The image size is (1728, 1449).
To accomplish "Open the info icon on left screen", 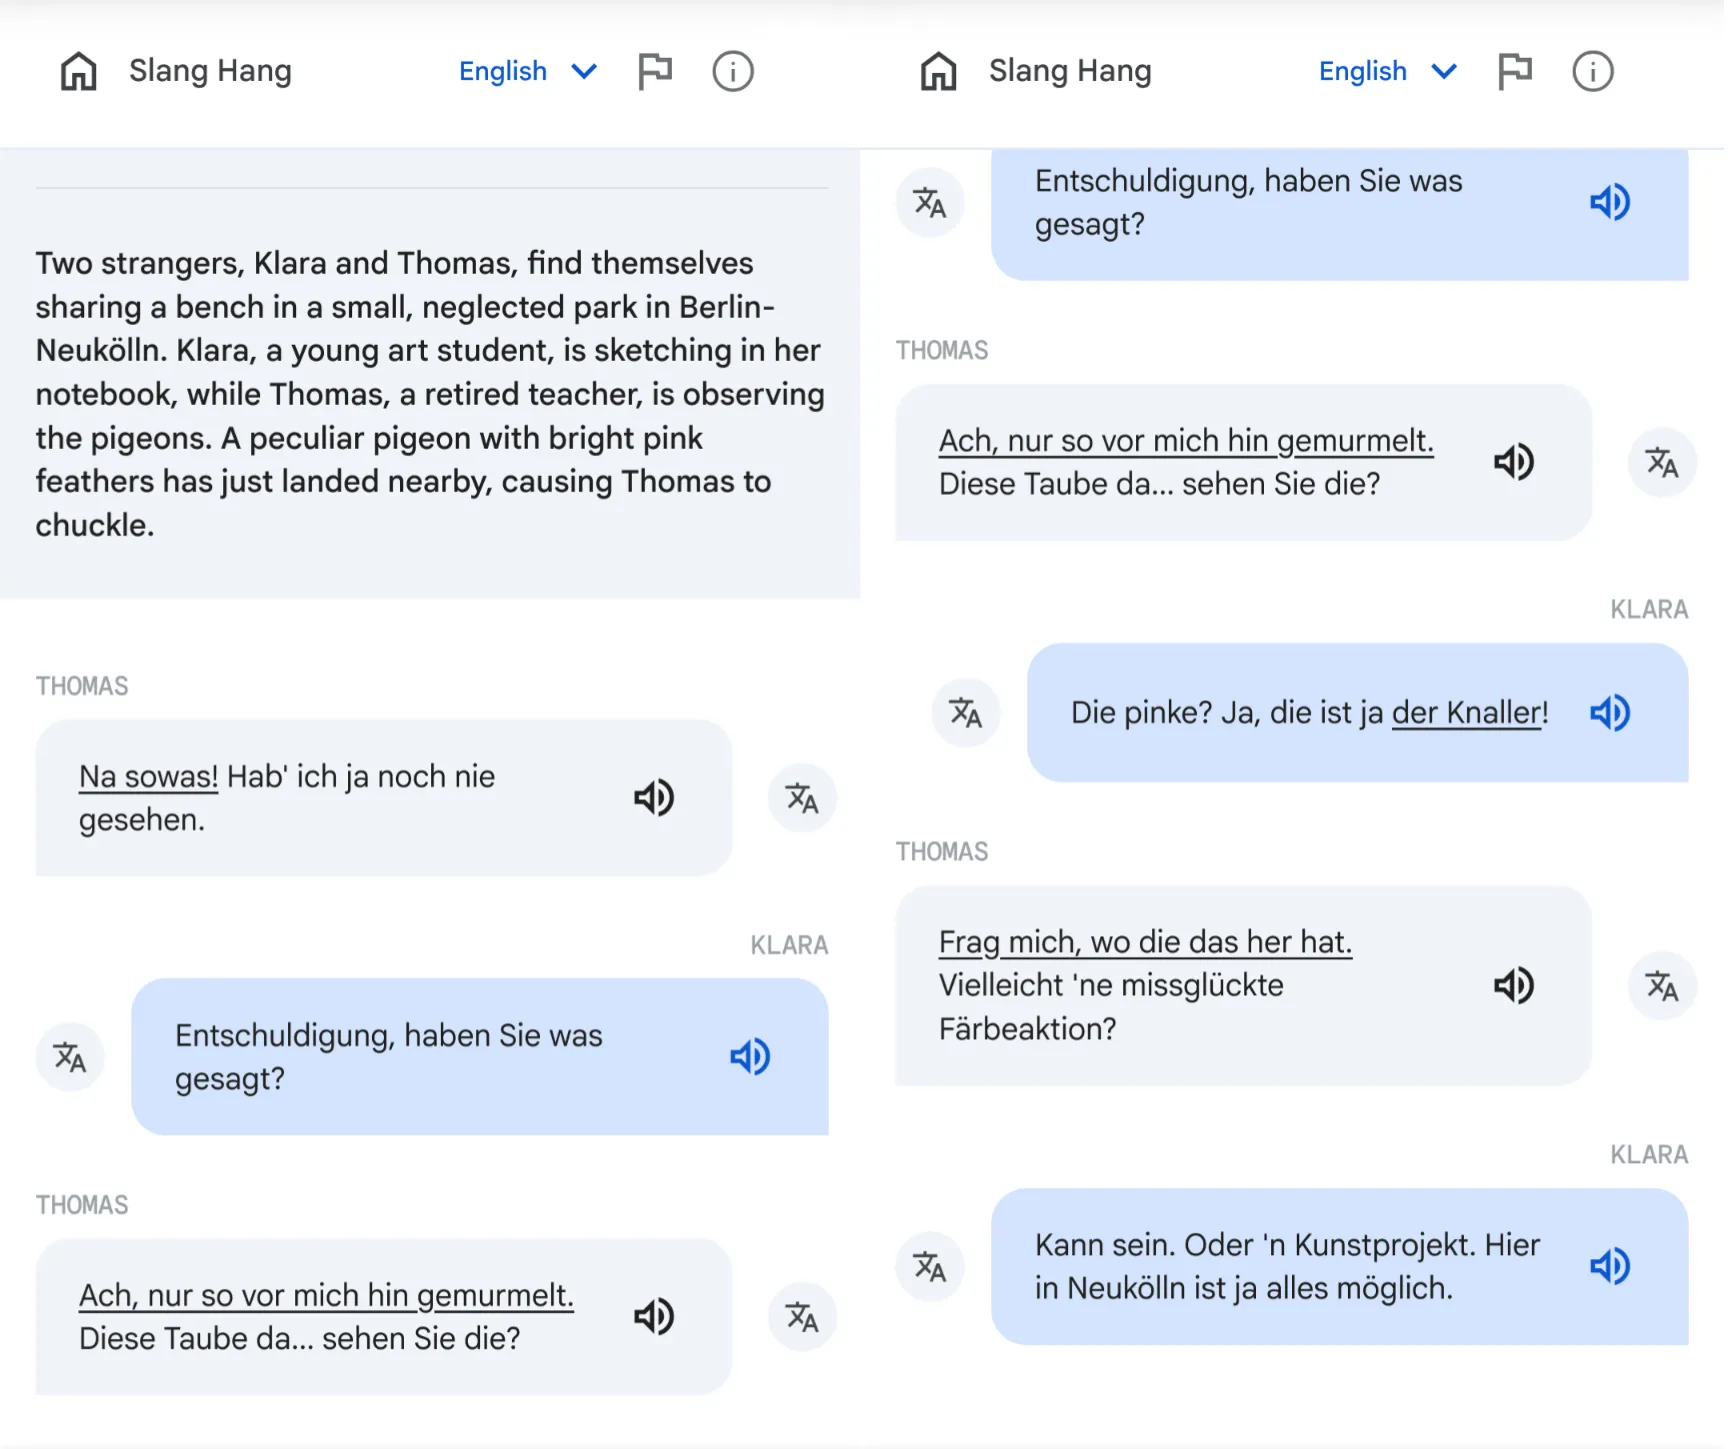I will coord(732,71).
